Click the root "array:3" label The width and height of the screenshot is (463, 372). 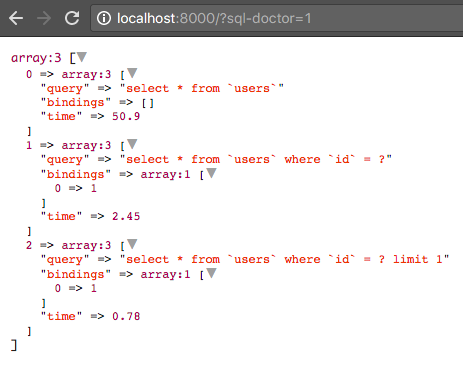click(x=36, y=58)
